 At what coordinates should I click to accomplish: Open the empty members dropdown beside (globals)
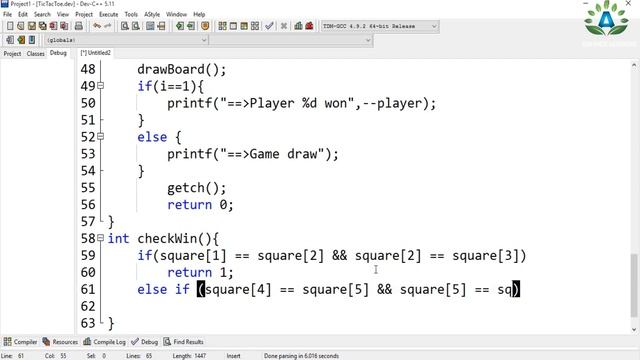click(291, 40)
